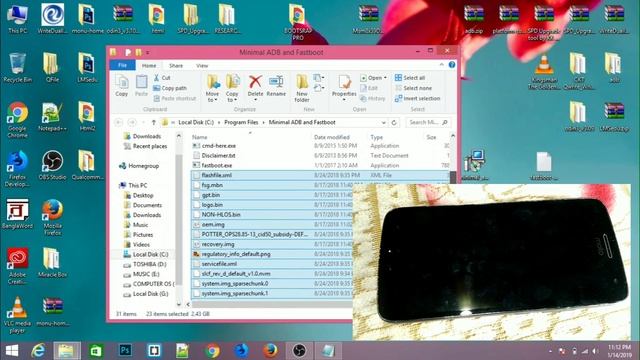Create a New folder from the ribbon
This screenshot has width=640, height=360.
[302, 88]
